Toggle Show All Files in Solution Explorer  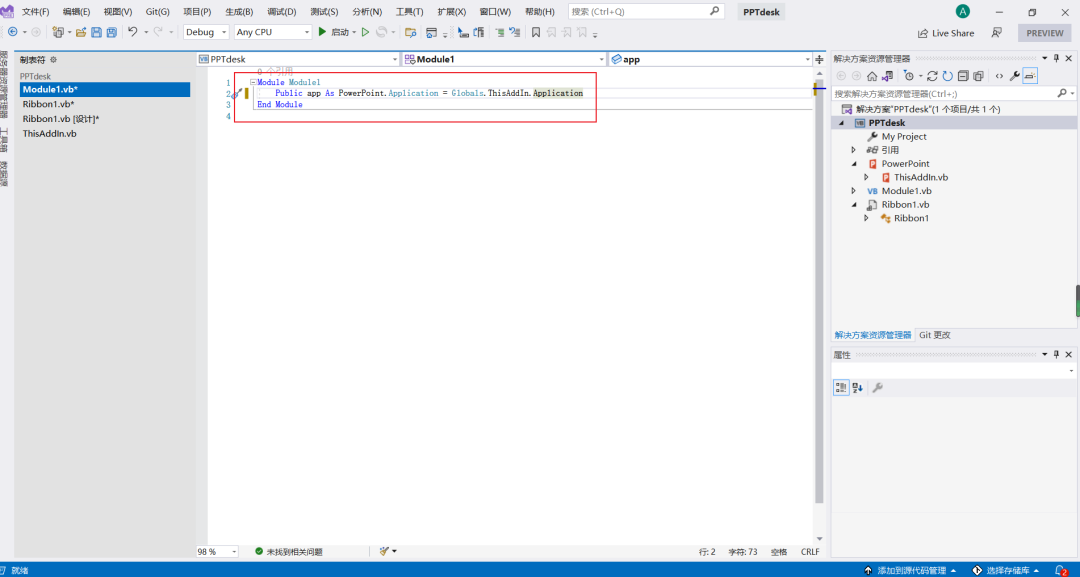(x=978, y=76)
